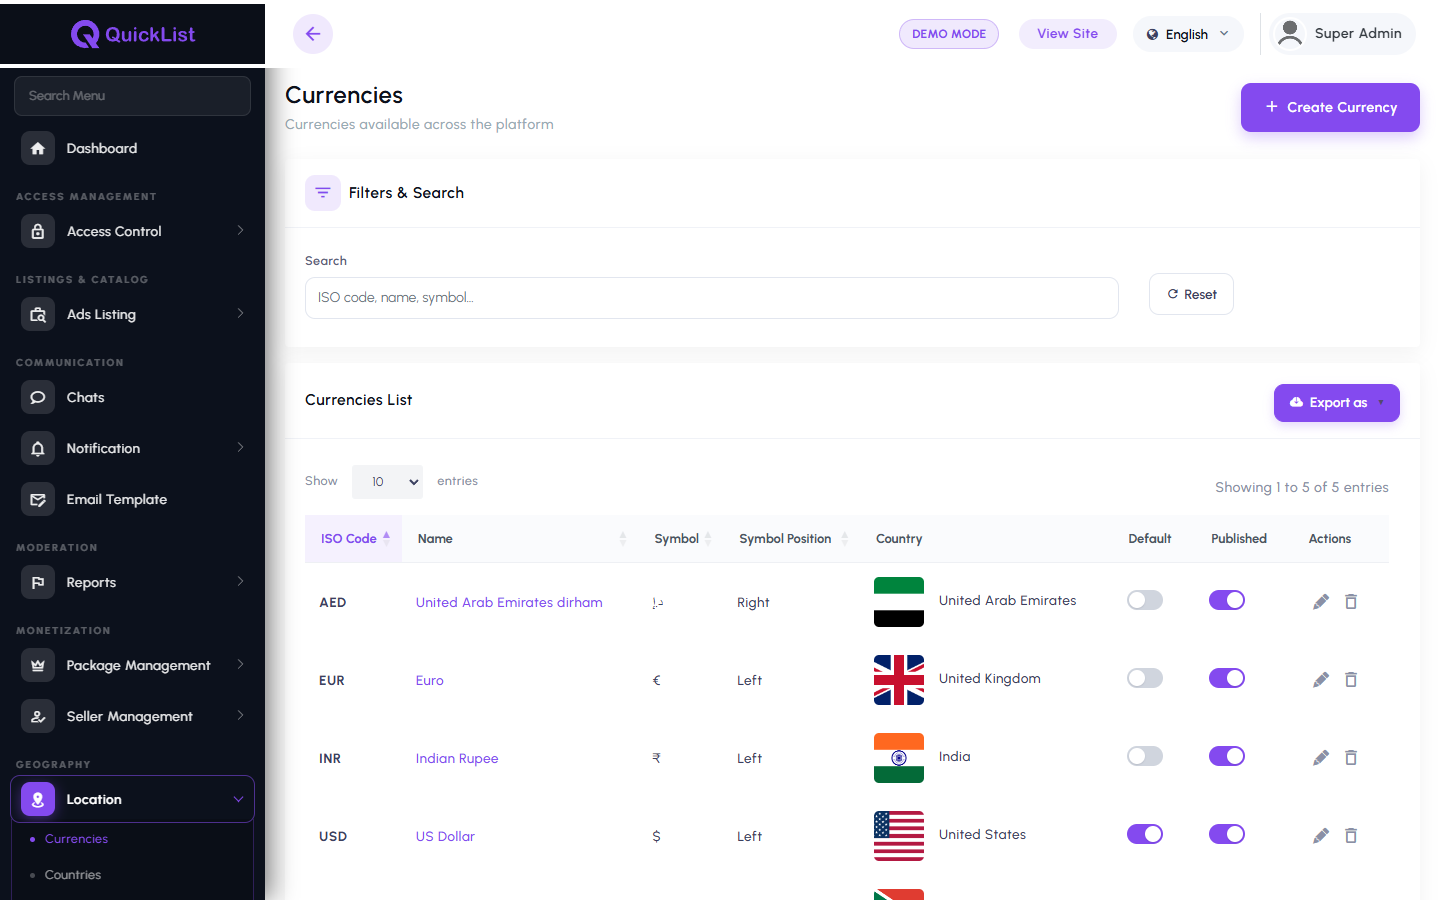Viewport: 1440px width, 900px height.
Task: Click the Reports flag icon
Action: click(38, 582)
